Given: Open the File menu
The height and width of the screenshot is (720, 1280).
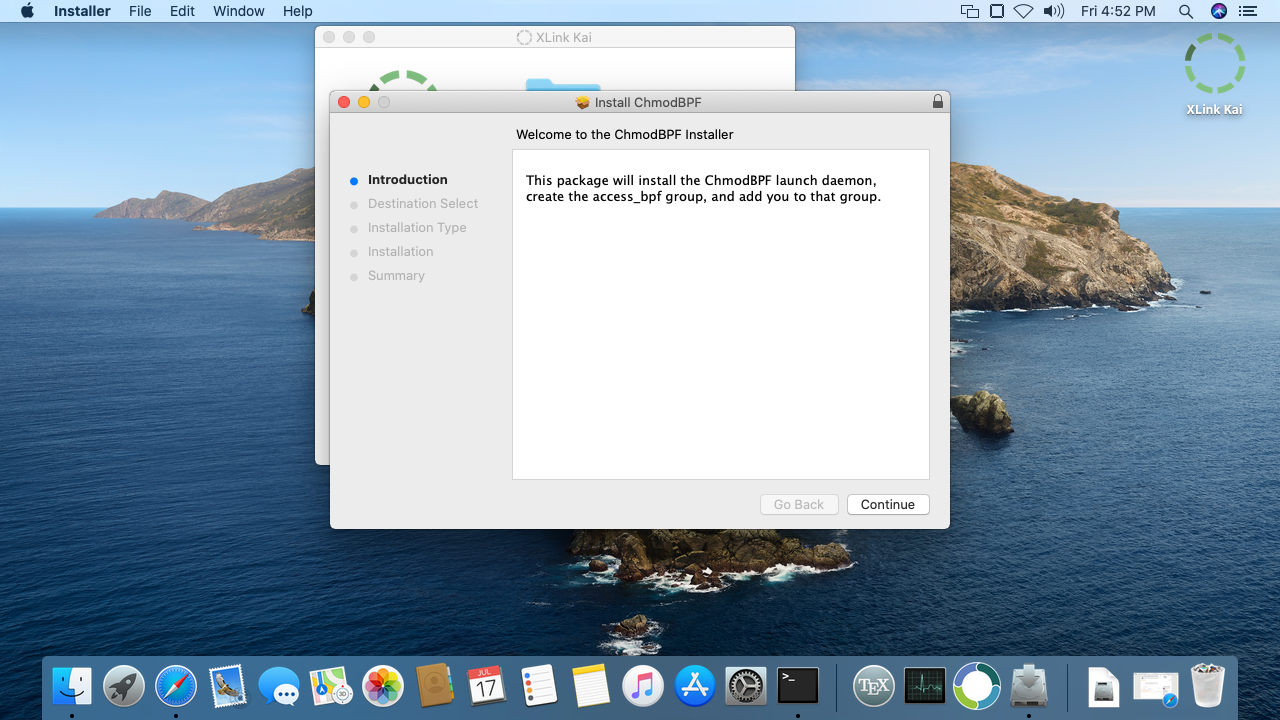Looking at the screenshot, I should [x=140, y=11].
